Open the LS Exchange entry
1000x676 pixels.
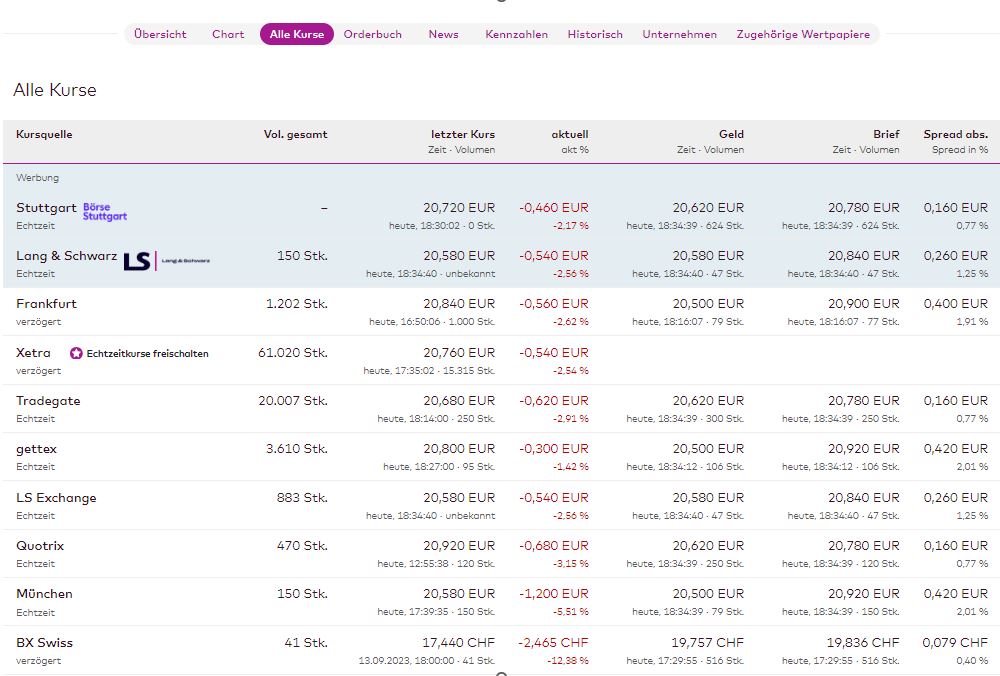pyautogui.click(x=56, y=497)
